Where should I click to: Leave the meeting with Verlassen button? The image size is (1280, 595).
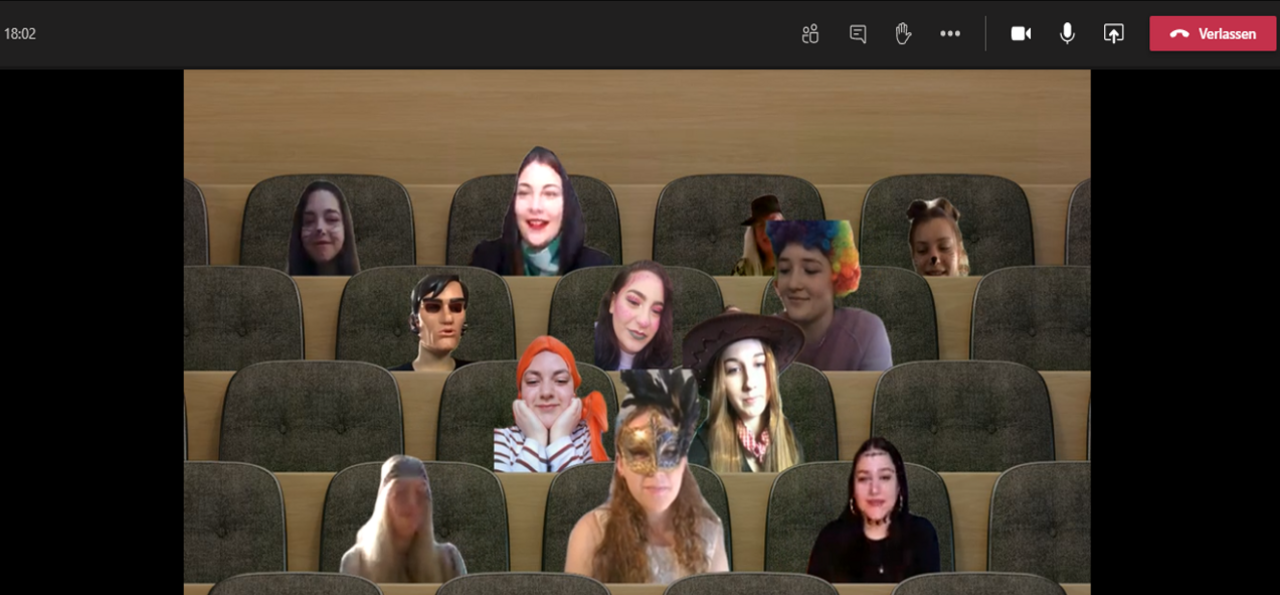pyautogui.click(x=1213, y=33)
